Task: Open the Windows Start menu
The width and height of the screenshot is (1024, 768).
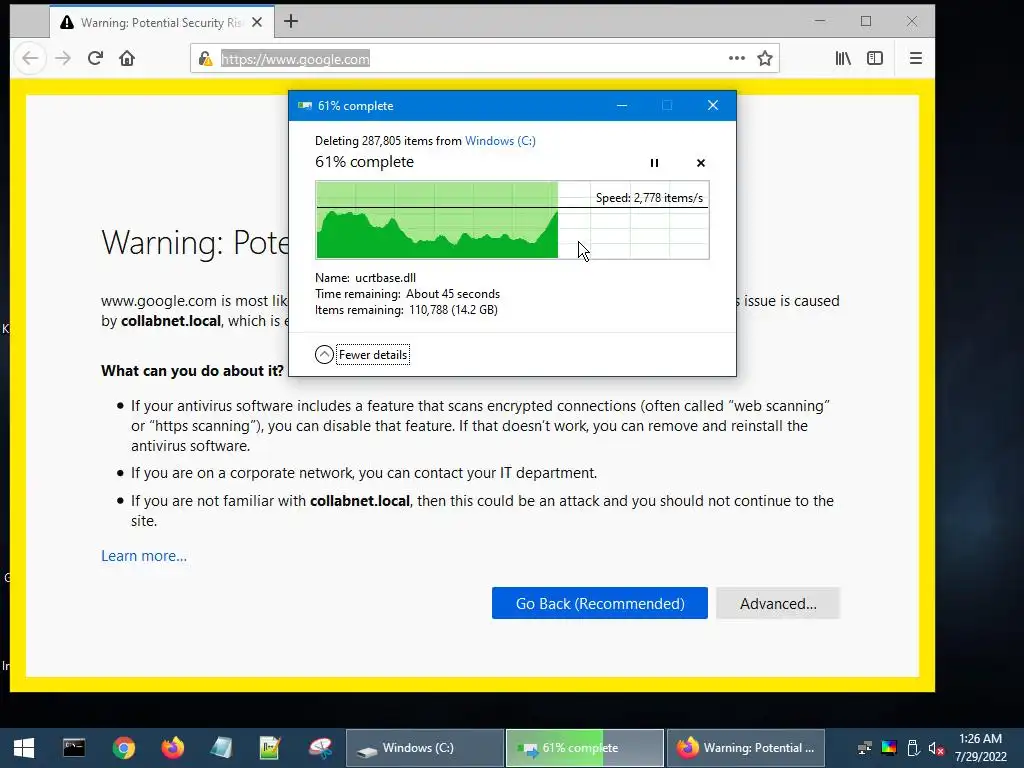Action: coord(24,748)
